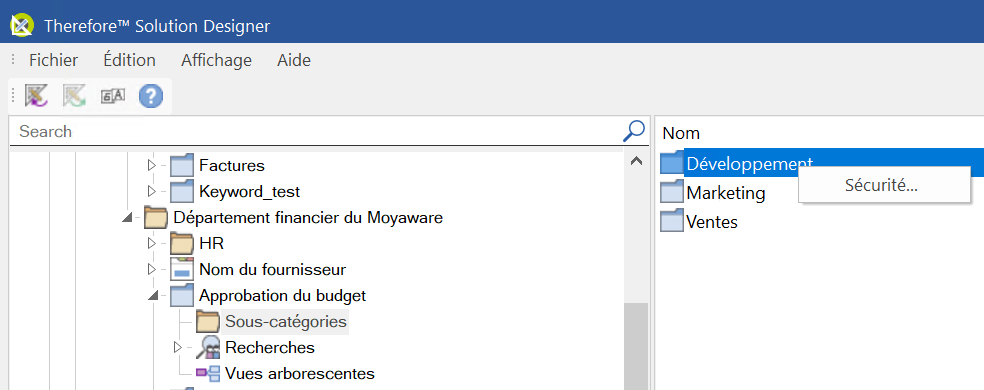This screenshot has height=390, width=984.
Task: Click the second toolbar icon with green arrow
Action: [x=74, y=96]
